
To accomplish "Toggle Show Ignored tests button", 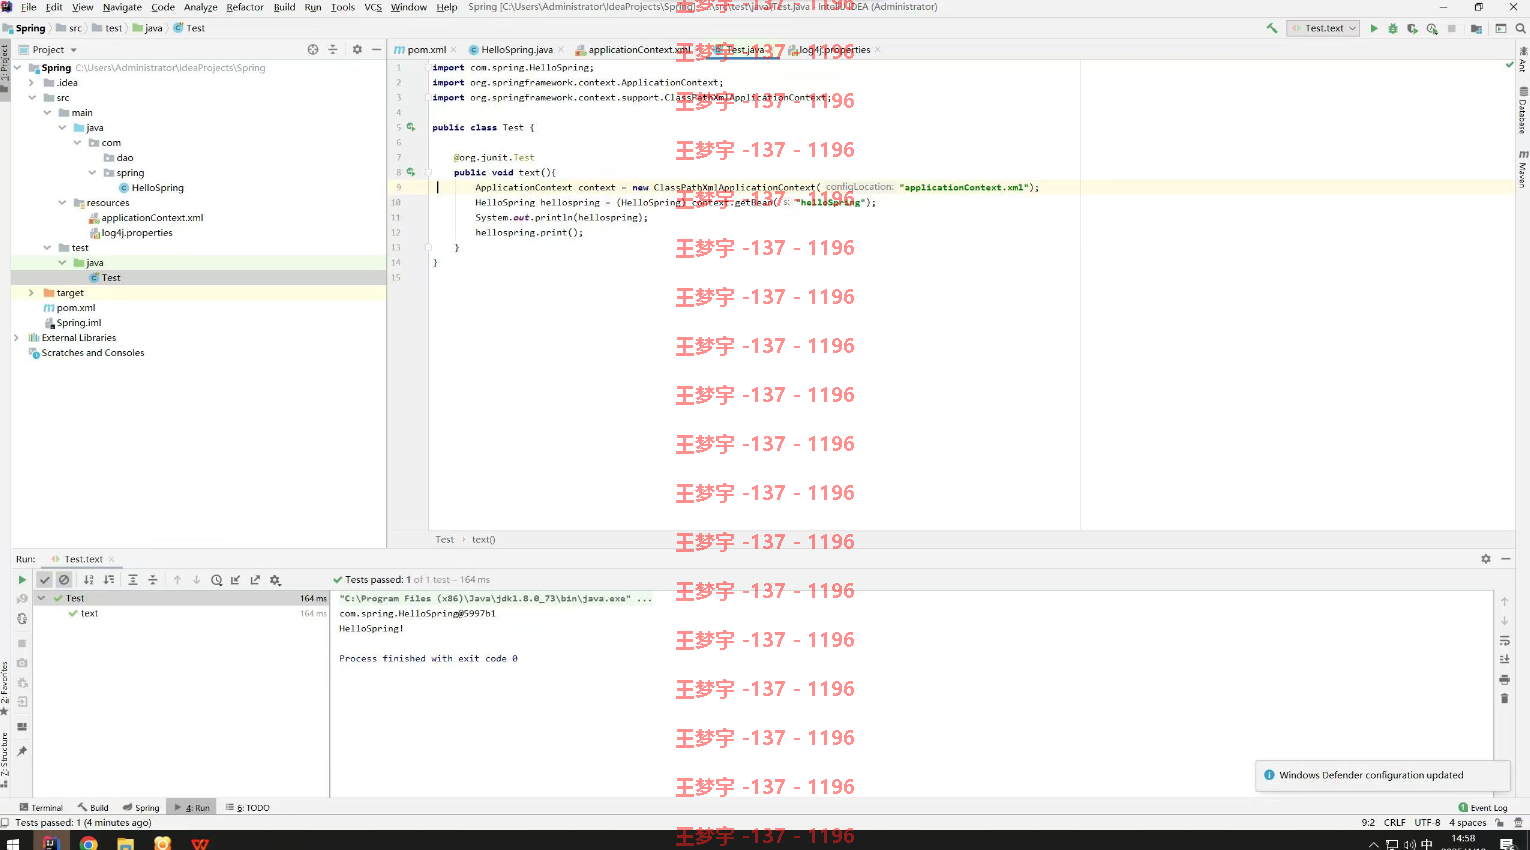I will (x=64, y=580).
